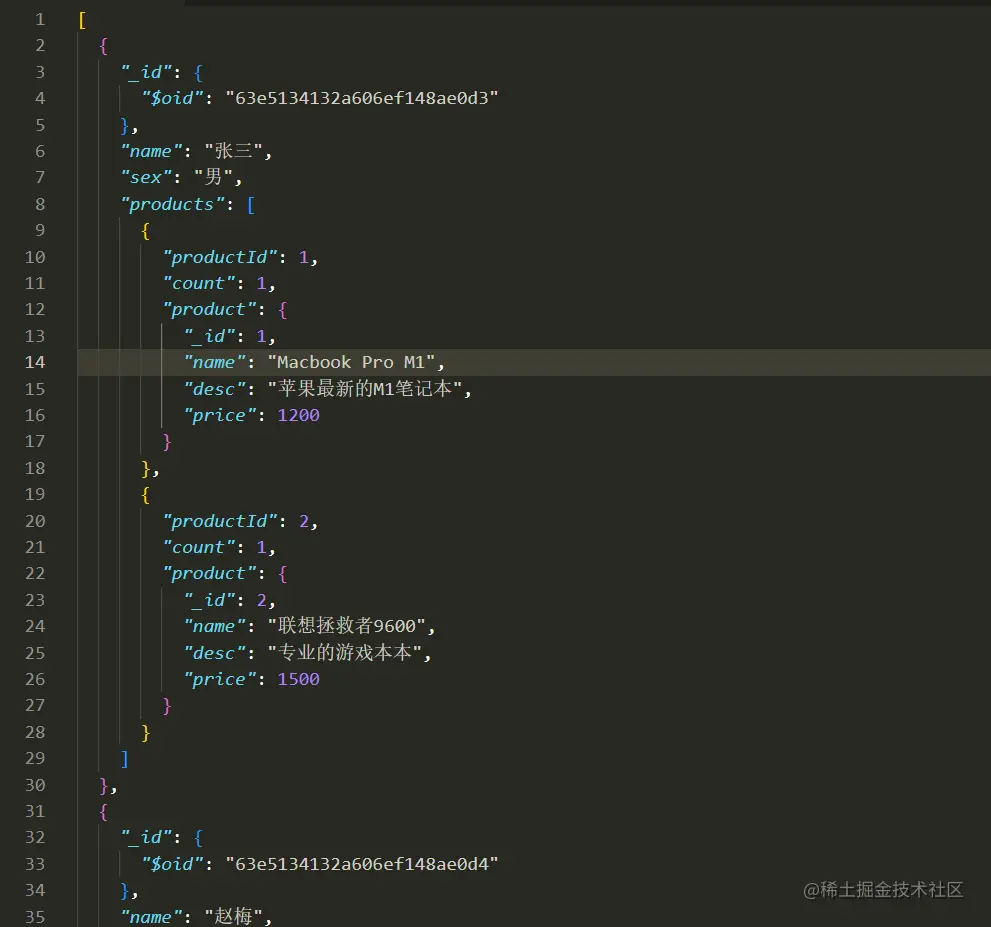Click the price value 1500

point(298,679)
